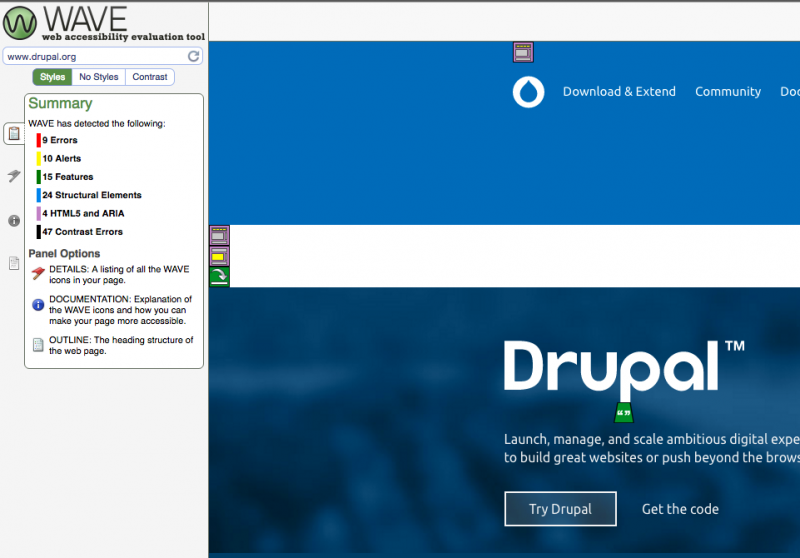Click the document icon beside OUTLINE
Image resolution: width=800 pixels, height=558 pixels.
38,345
